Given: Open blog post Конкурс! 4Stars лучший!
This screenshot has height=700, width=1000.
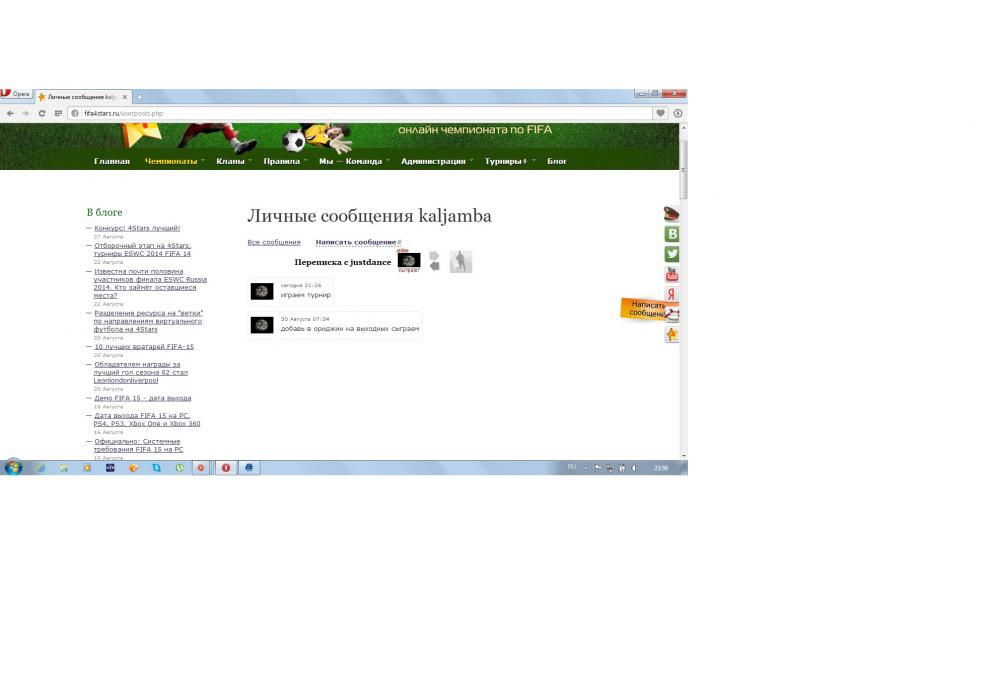Looking at the screenshot, I should pyautogui.click(x=137, y=228).
